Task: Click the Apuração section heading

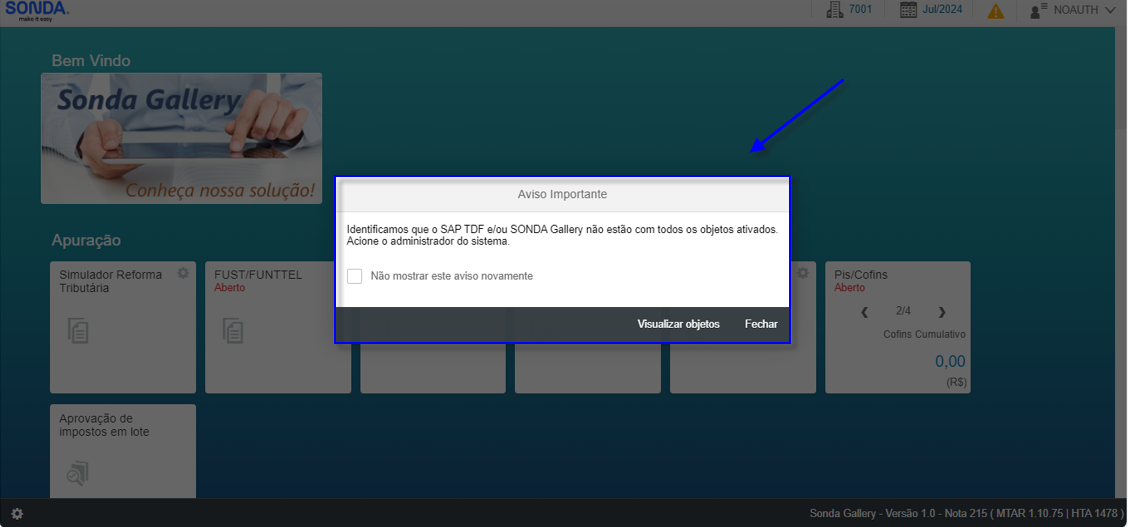Action: (x=86, y=240)
